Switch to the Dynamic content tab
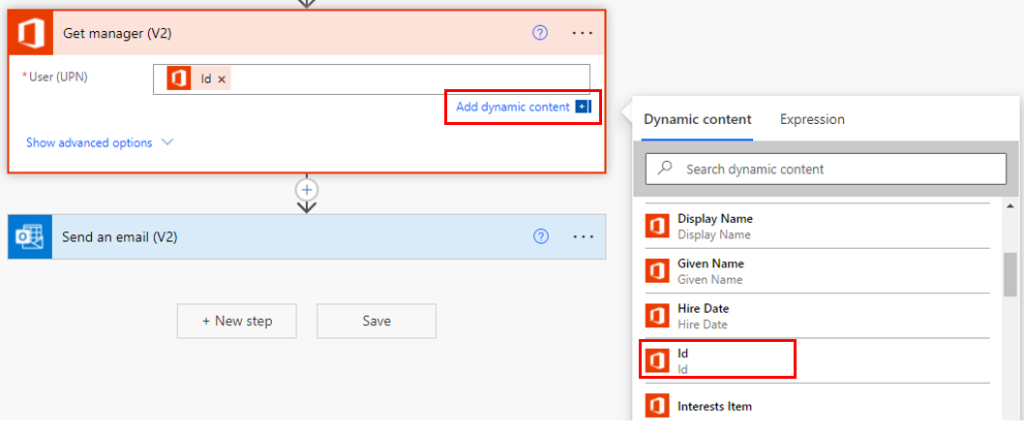This screenshot has width=1024, height=434. (x=697, y=119)
